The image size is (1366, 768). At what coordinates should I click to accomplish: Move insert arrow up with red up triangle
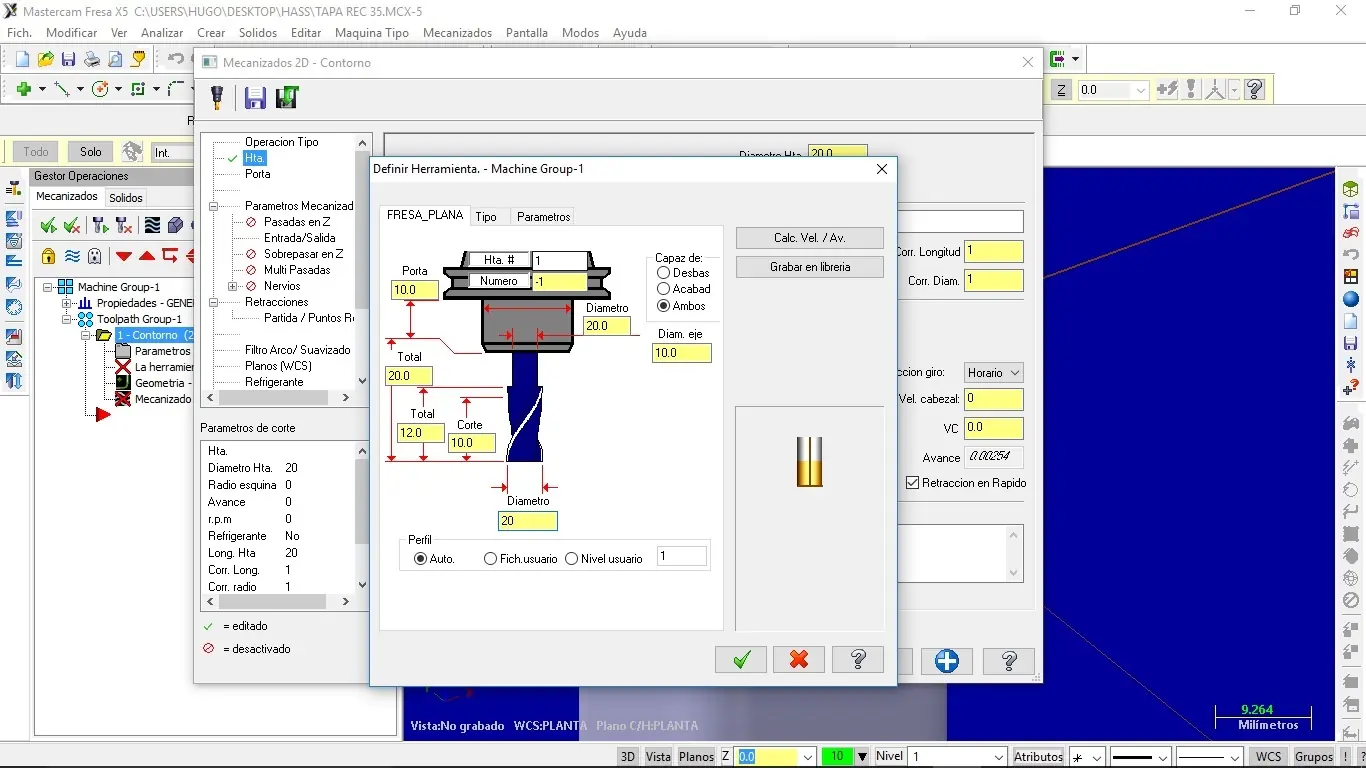click(147, 256)
